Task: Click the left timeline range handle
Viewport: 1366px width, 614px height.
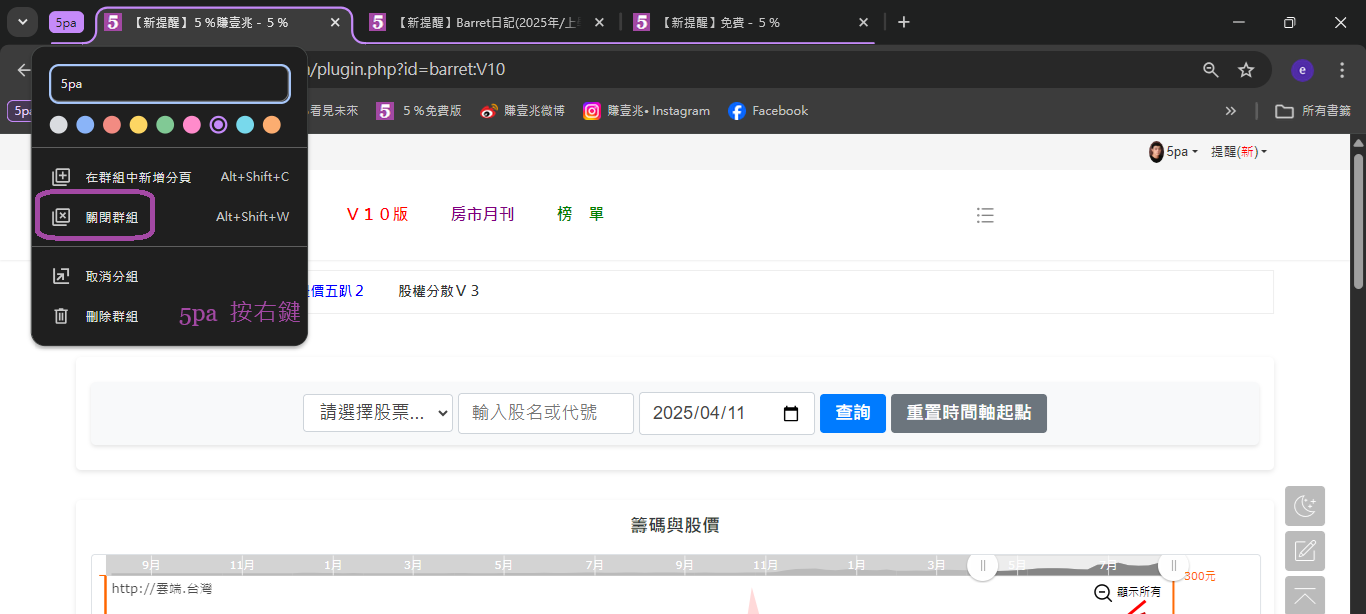Action: coord(982,565)
